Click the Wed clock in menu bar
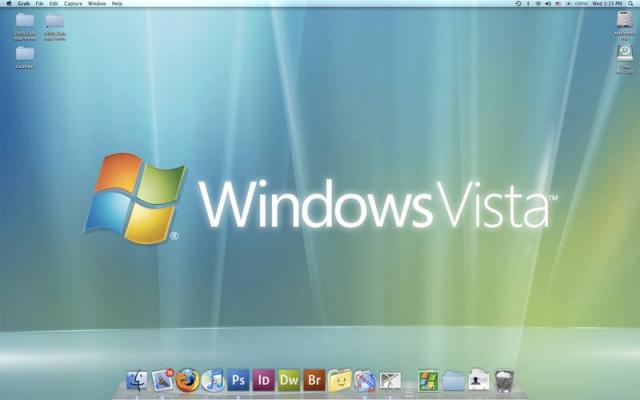The width and height of the screenshot is (640, 400). pos(607,3)
